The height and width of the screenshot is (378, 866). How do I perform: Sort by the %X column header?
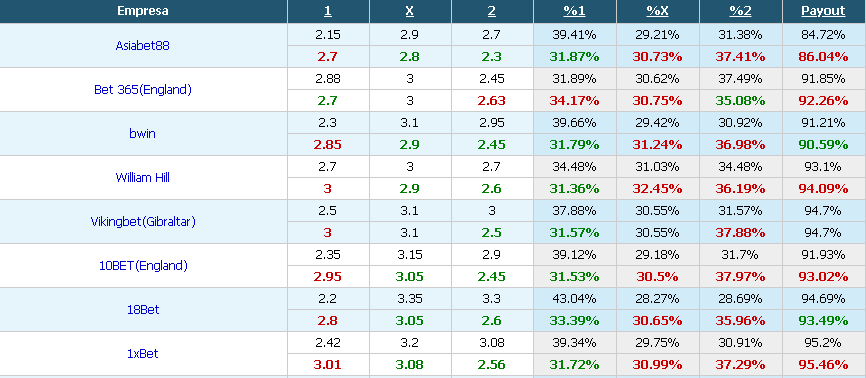(657, 11)
